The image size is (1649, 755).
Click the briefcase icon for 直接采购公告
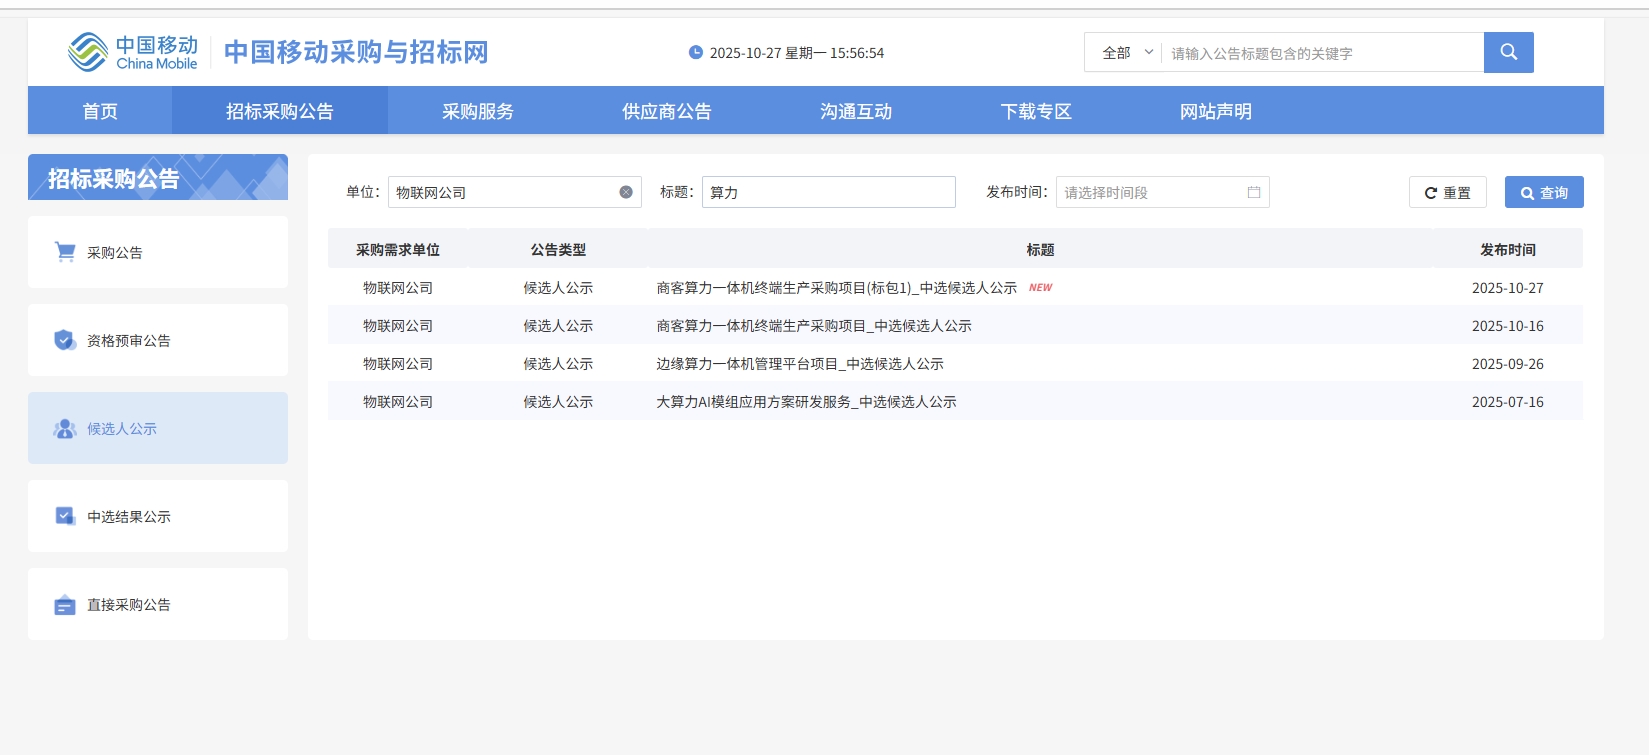[x=65, y=605]
